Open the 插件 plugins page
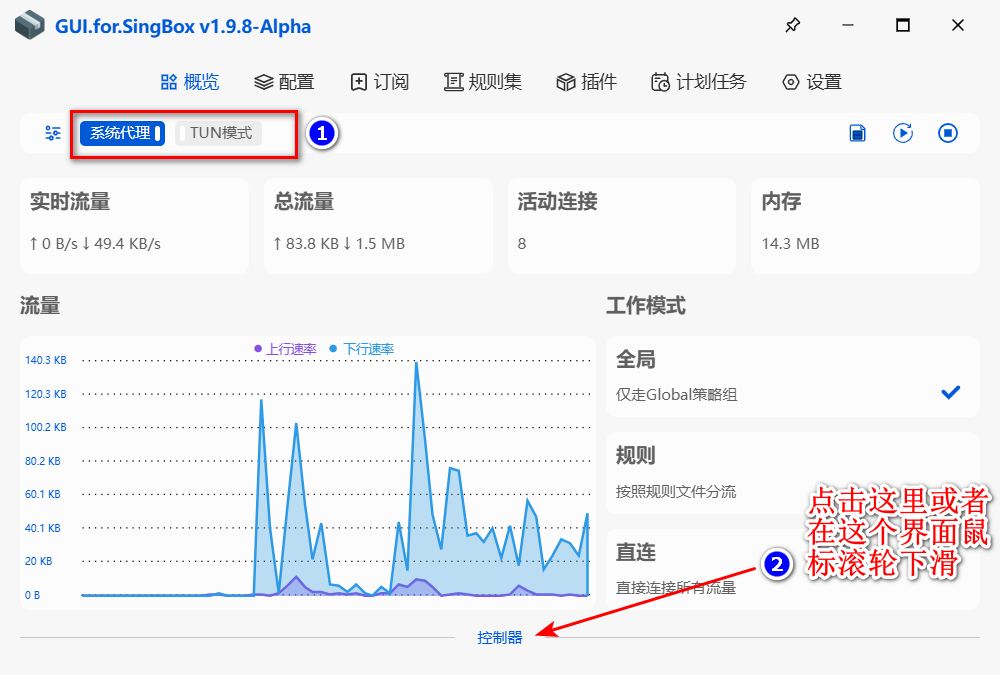The height and width of the screenshot is (675, 1000). pyautogui.click(x=586, y=82)
